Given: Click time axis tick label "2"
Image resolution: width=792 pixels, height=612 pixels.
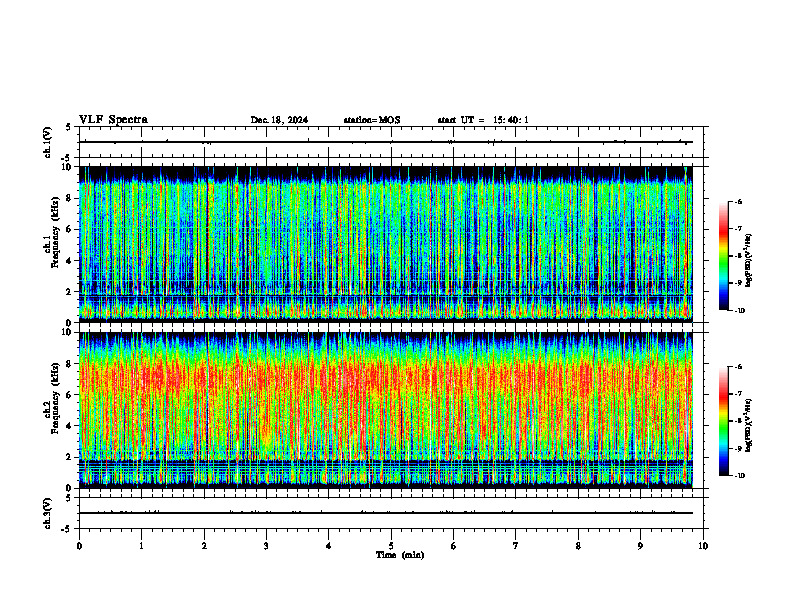Looking at the screenshot, I should (204, 546).
